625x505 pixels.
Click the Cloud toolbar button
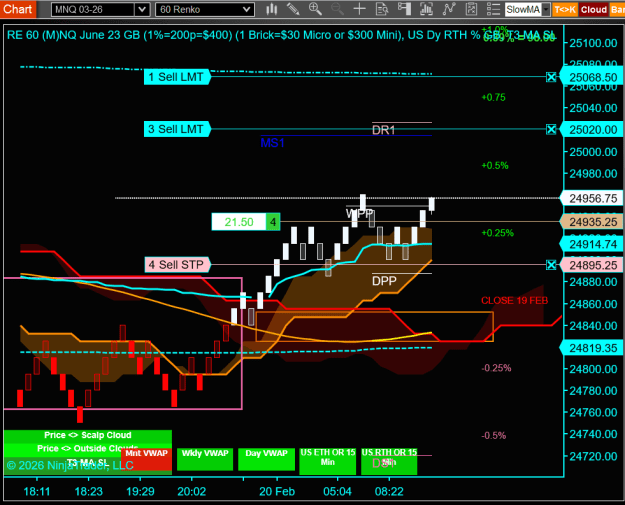[594, 10]
